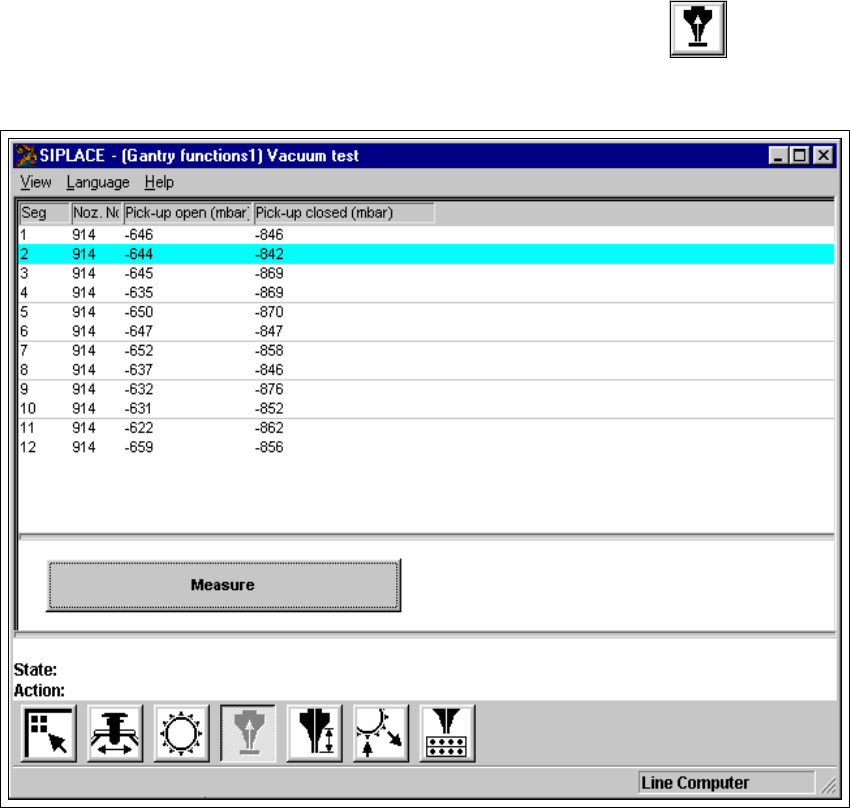The height and width of the screenshot is (808, 850).
Task: Select segment row 6
Action: (426, 331)
